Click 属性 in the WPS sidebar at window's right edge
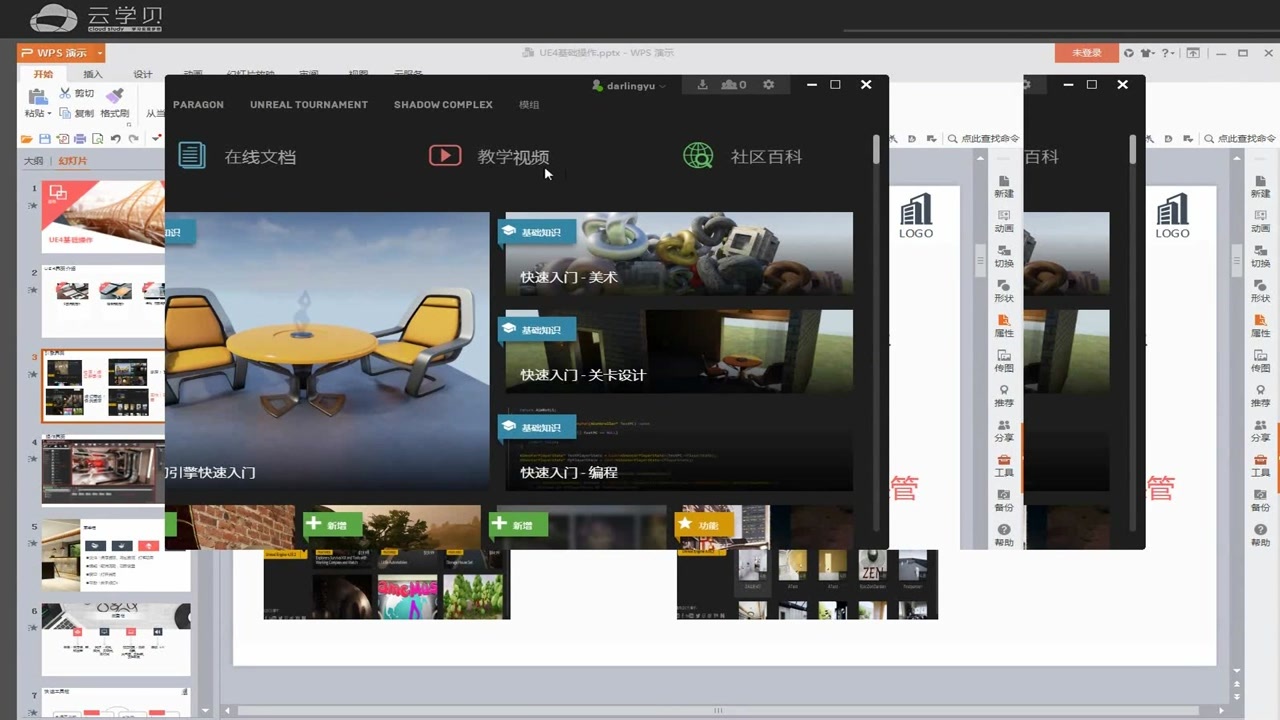1280x720 pixels. [x=1260, y=326]
